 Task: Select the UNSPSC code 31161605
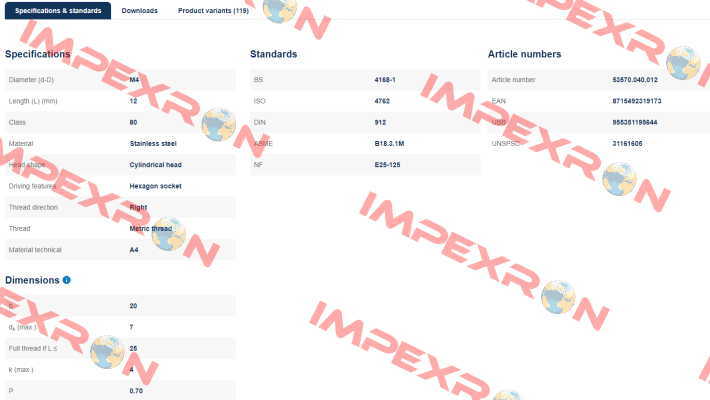point(627,144)
